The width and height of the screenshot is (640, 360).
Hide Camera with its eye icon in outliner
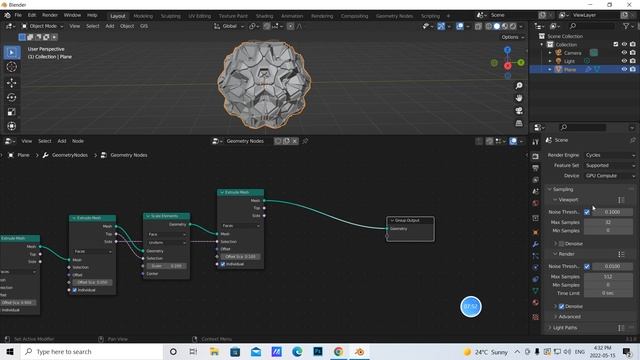coord(624,53)
